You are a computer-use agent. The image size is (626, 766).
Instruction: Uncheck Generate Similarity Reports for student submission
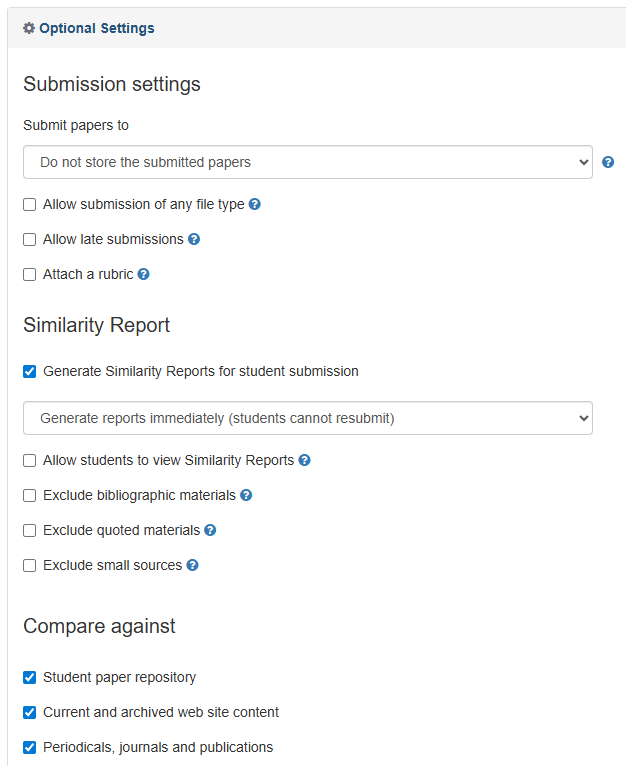[30, 372]
